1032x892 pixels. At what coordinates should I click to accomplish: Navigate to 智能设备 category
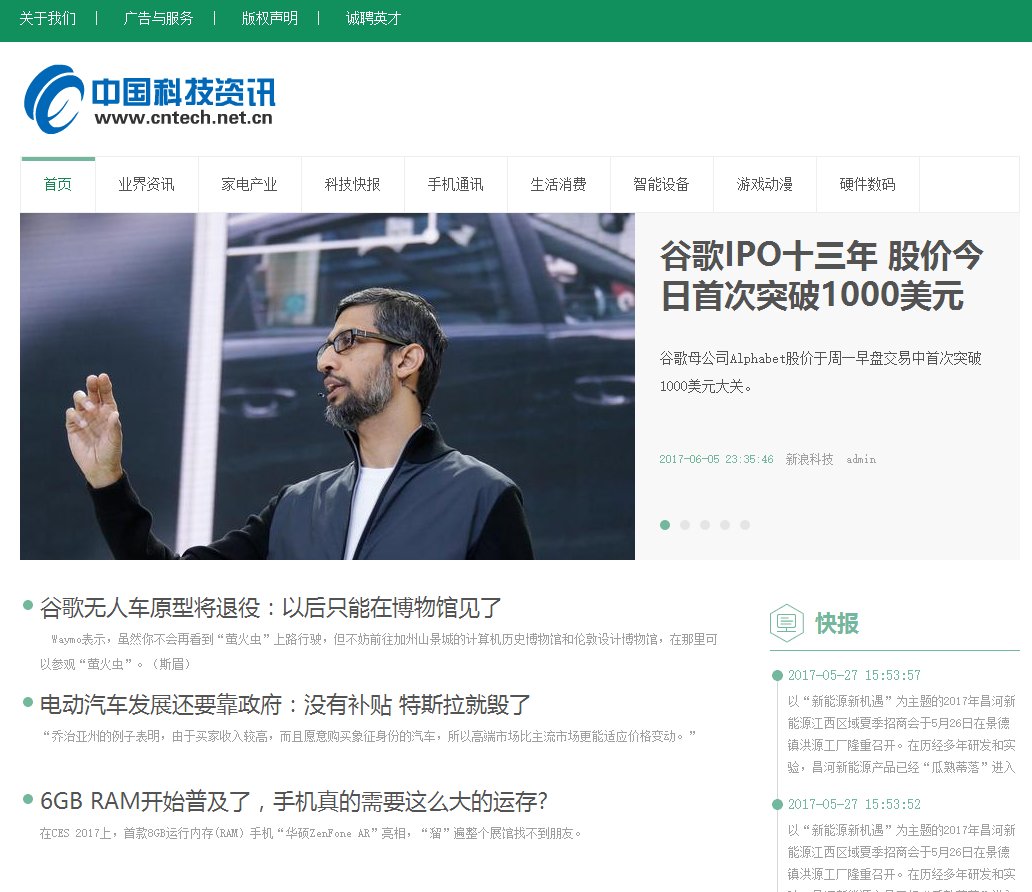point(661,185)
